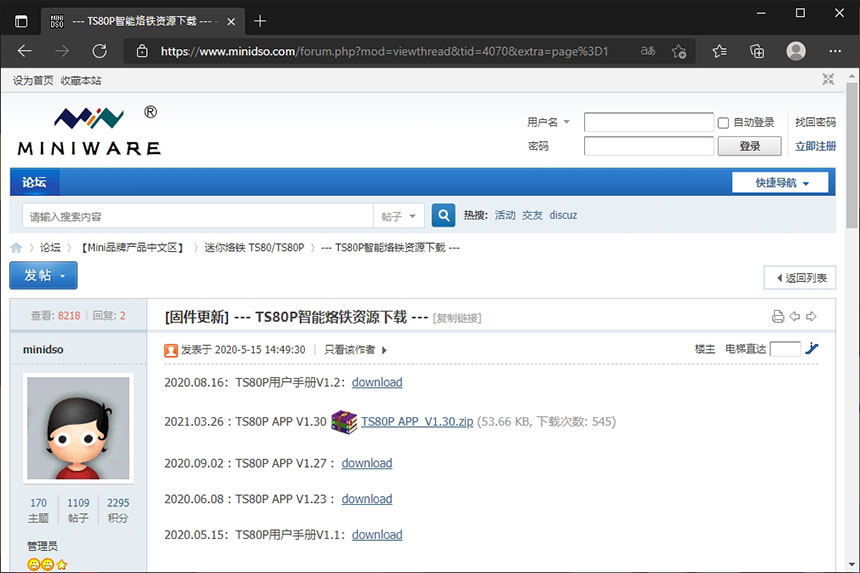Click the browser Forward arrow
This screenshot has width=860, height=573.
pos(62,52)
